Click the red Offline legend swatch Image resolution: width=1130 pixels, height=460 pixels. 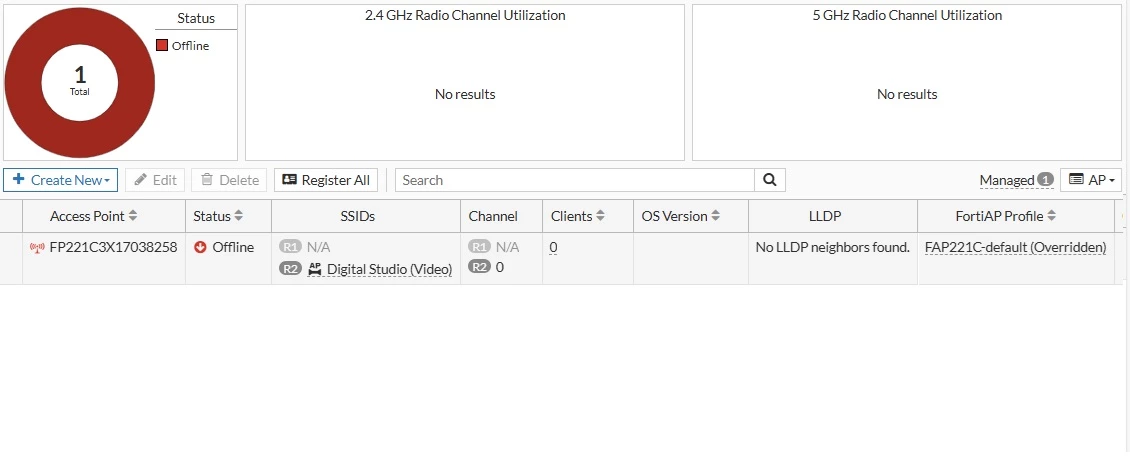(x=162, y=45)
